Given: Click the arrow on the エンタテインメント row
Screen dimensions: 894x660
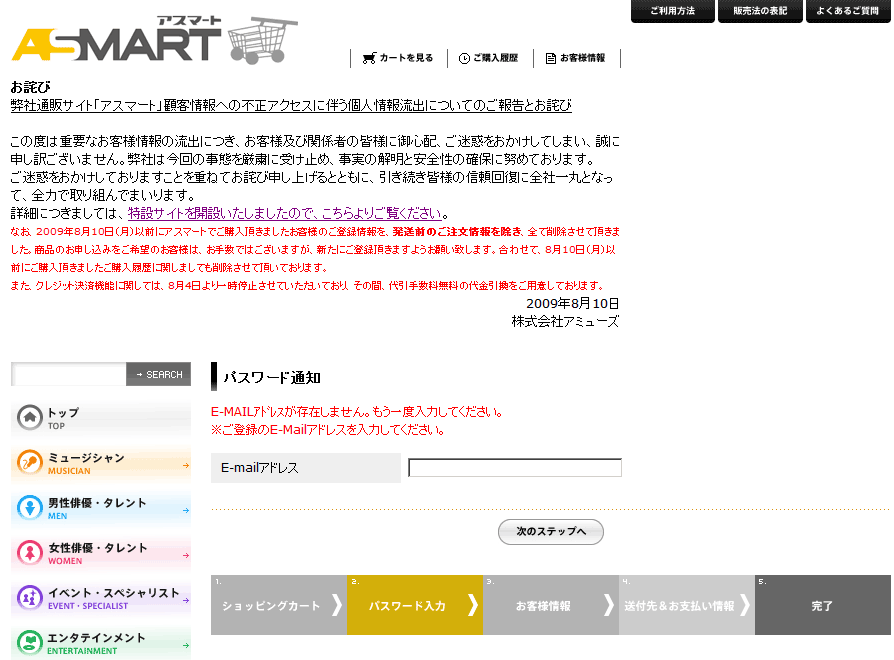Looking at the screenshot, I should click(x=186, y=646).
